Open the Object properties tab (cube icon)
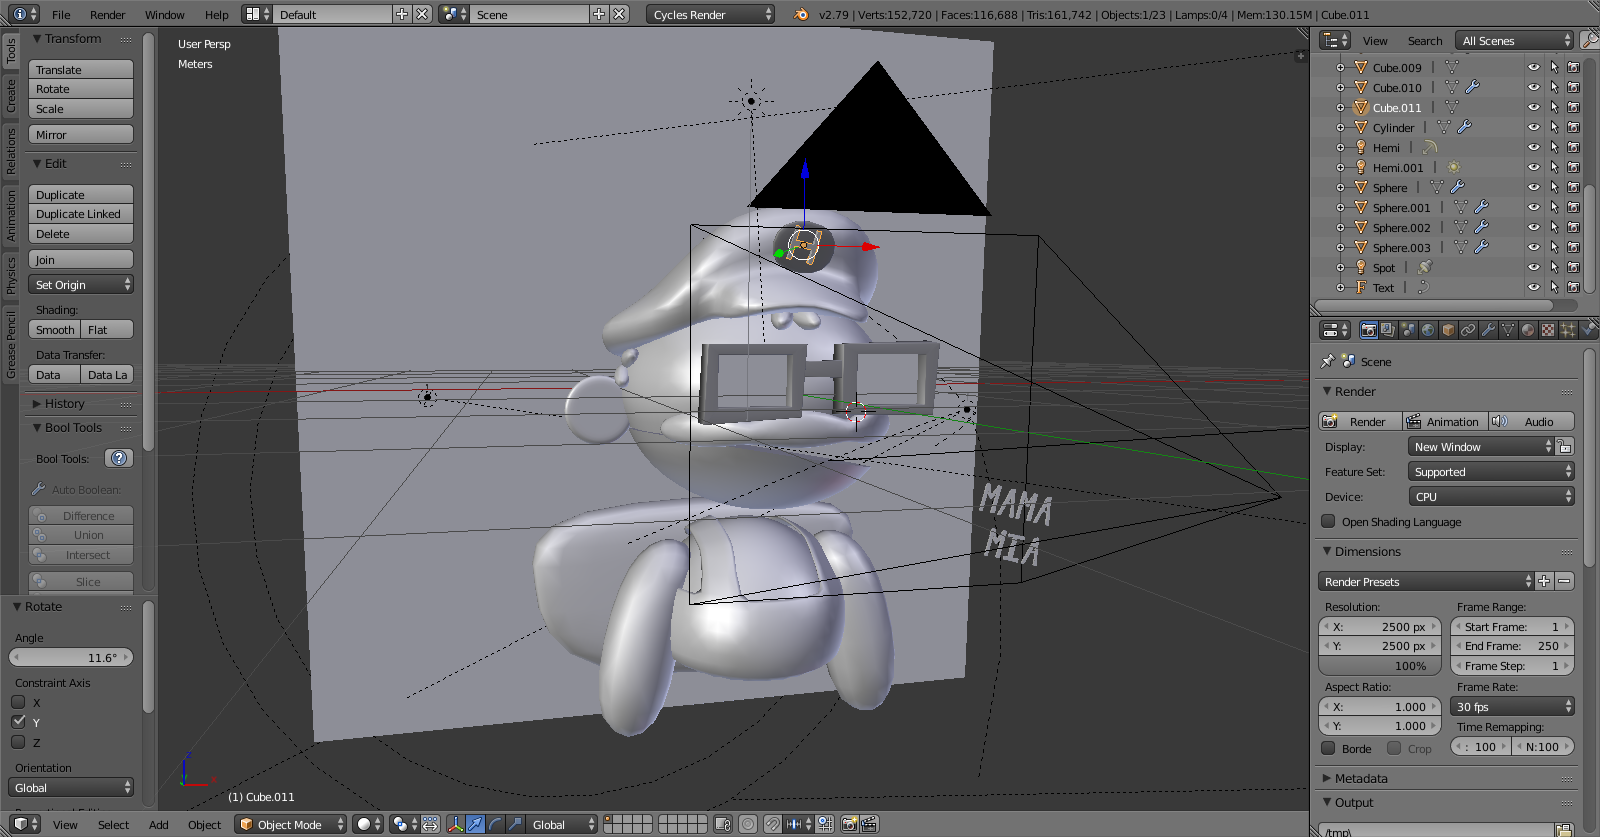The image size is (1600, 837). (x=1448, y=330)
